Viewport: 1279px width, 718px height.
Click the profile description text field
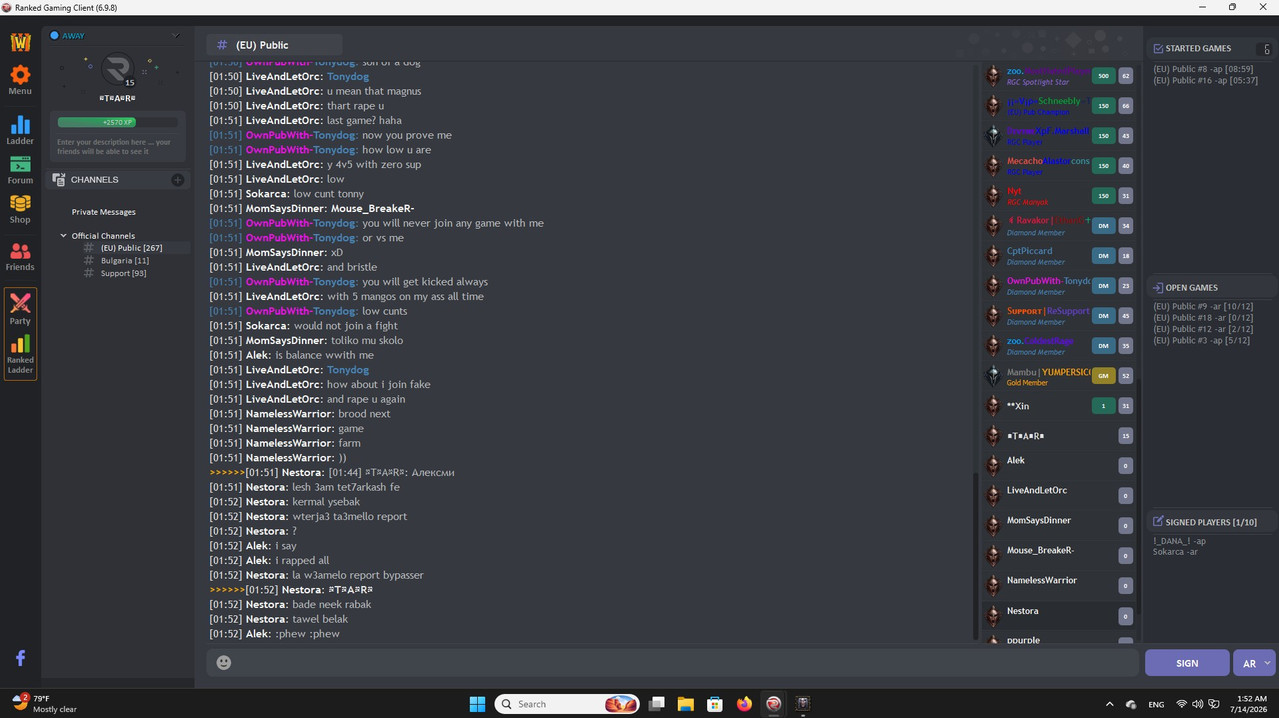point(118,147)
